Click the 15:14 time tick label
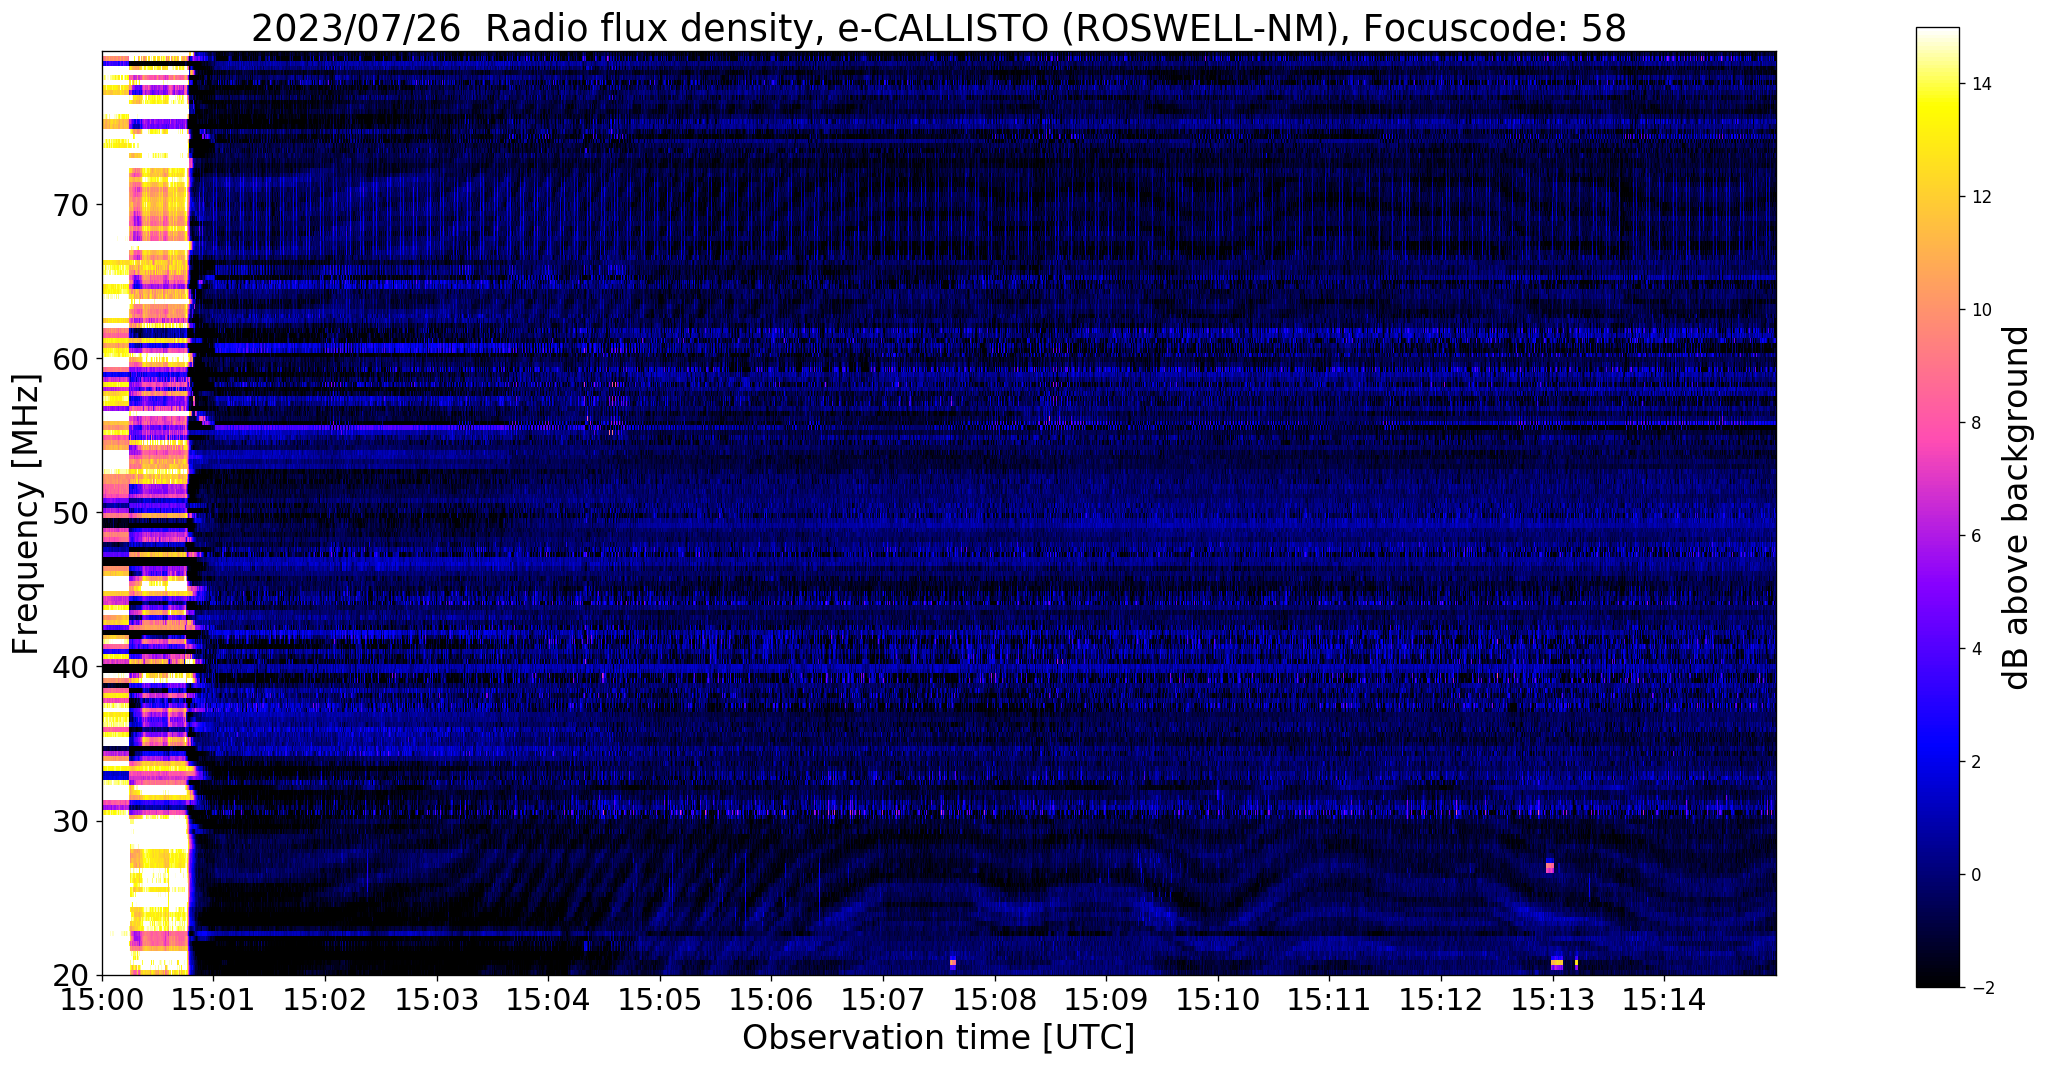 pos(1664,999)
